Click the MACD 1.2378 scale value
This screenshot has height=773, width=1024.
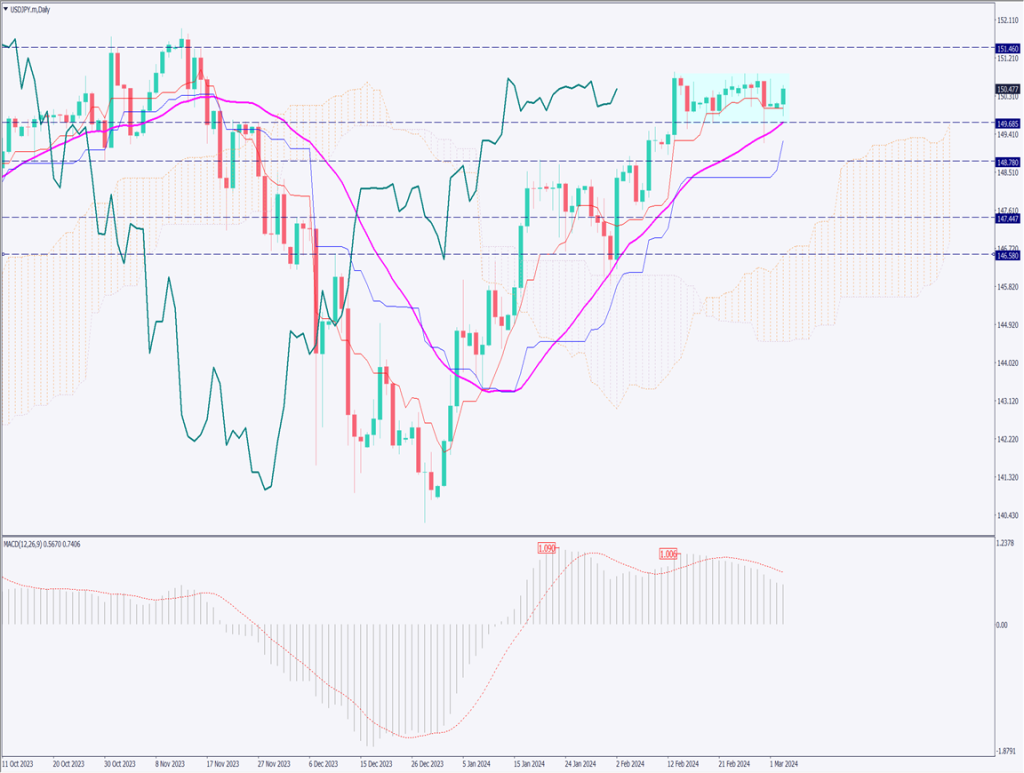(x=1005, y=543)
